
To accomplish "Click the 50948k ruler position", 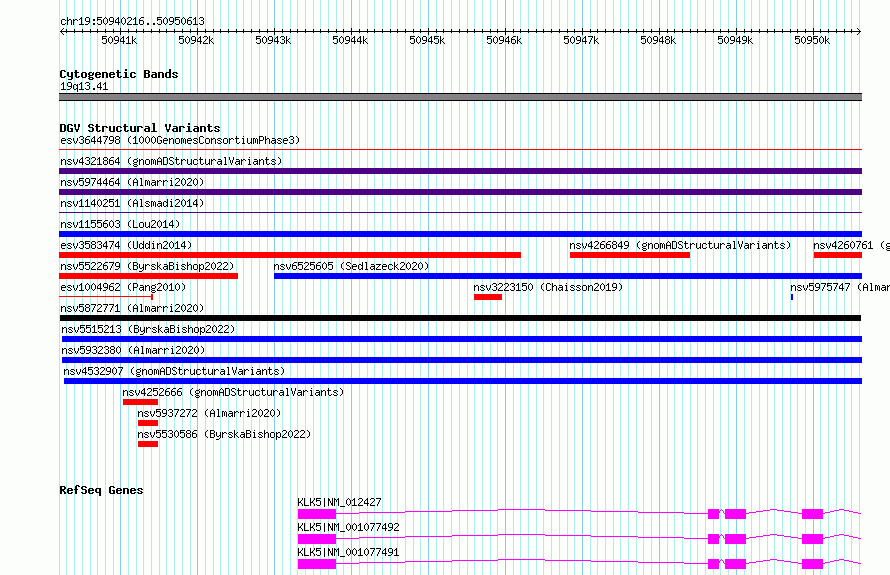I will [x=658, y=40].
